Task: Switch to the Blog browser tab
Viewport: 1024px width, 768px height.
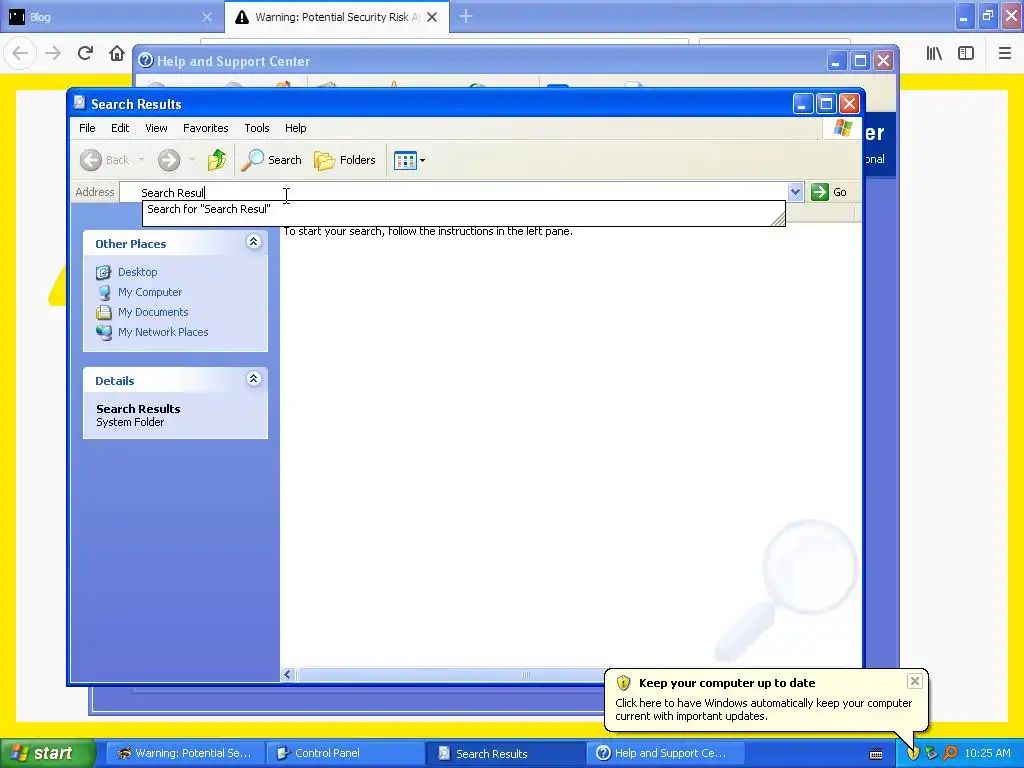Action: tap(111, 17)
